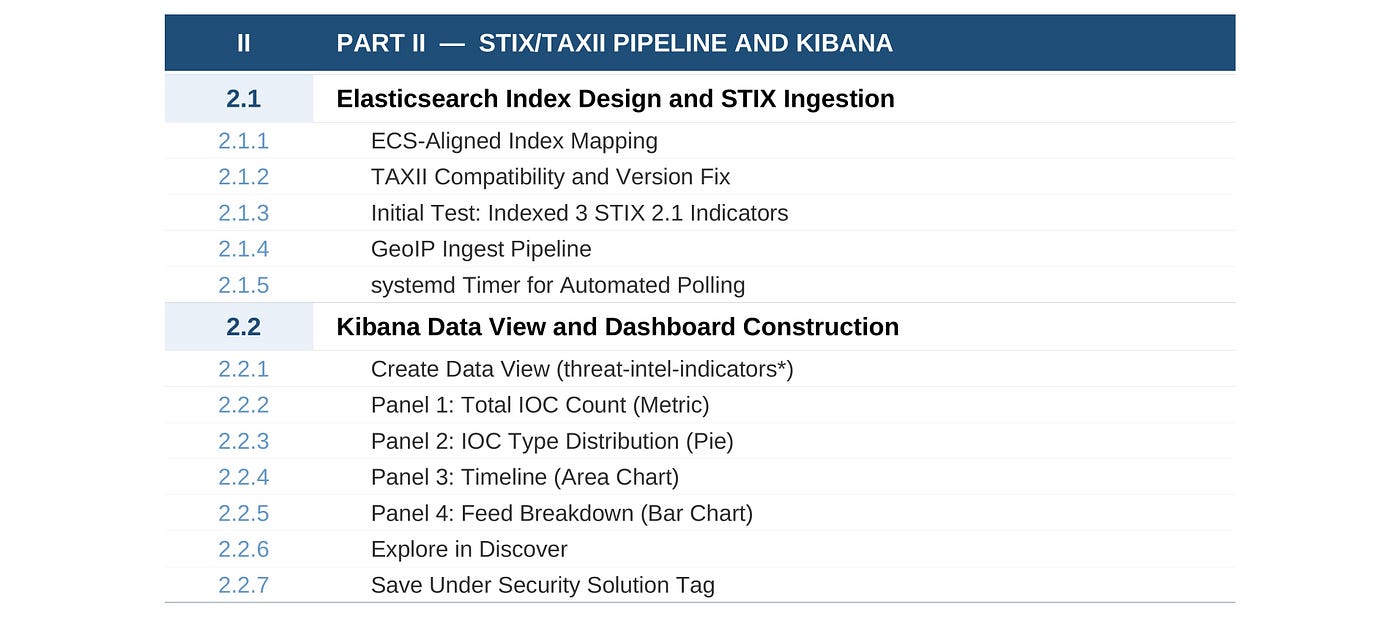Open the ECS-Aligned Index Mapping entry
Viewport: 1400px width, 617px height.
coord(514,141)
